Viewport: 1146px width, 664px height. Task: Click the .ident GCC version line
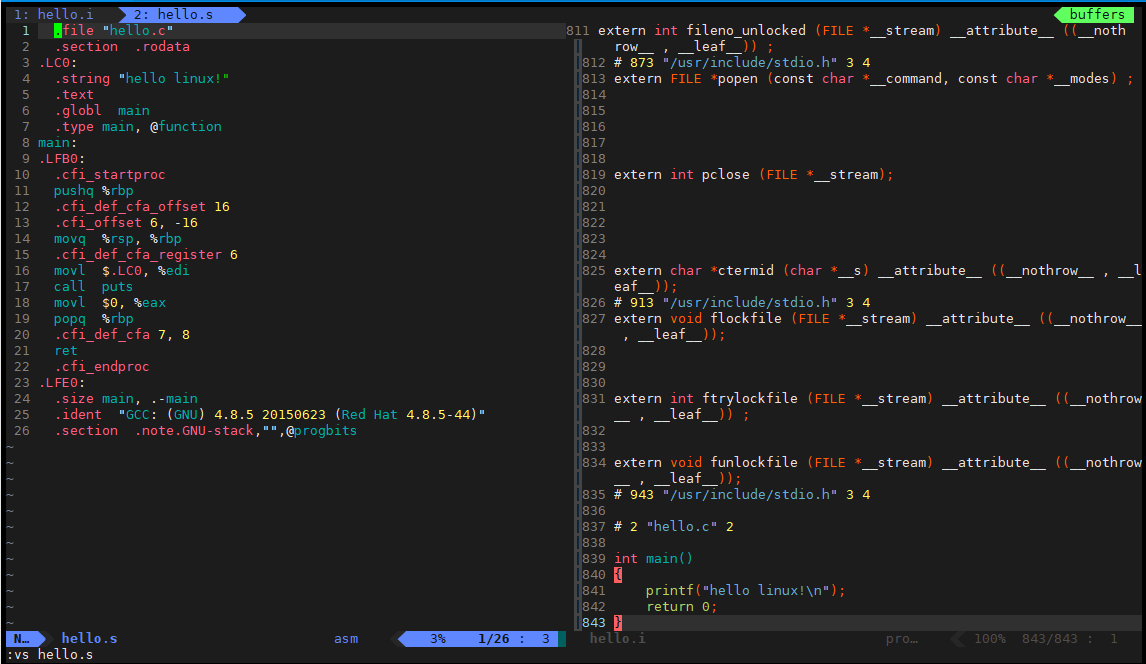coord(270,416)
